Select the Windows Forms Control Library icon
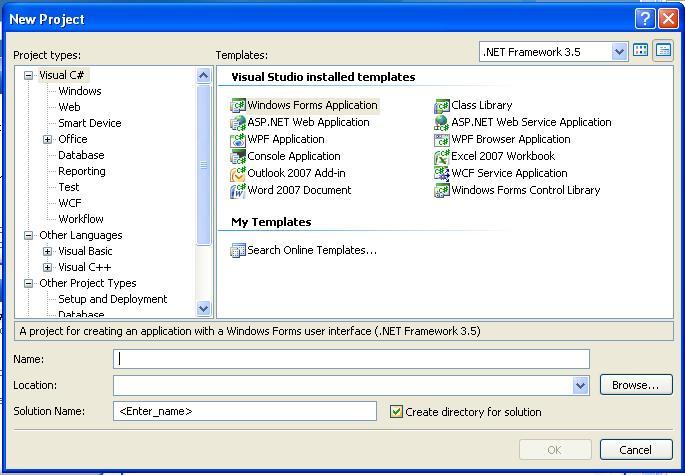 tap(442, 191)
